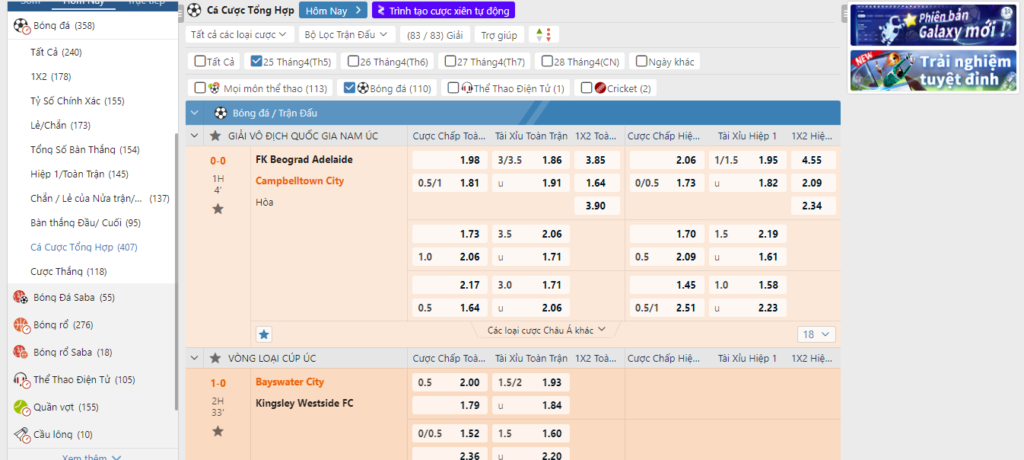Click the panel handle icon beside Galaxy banner

tap(844, 13)
